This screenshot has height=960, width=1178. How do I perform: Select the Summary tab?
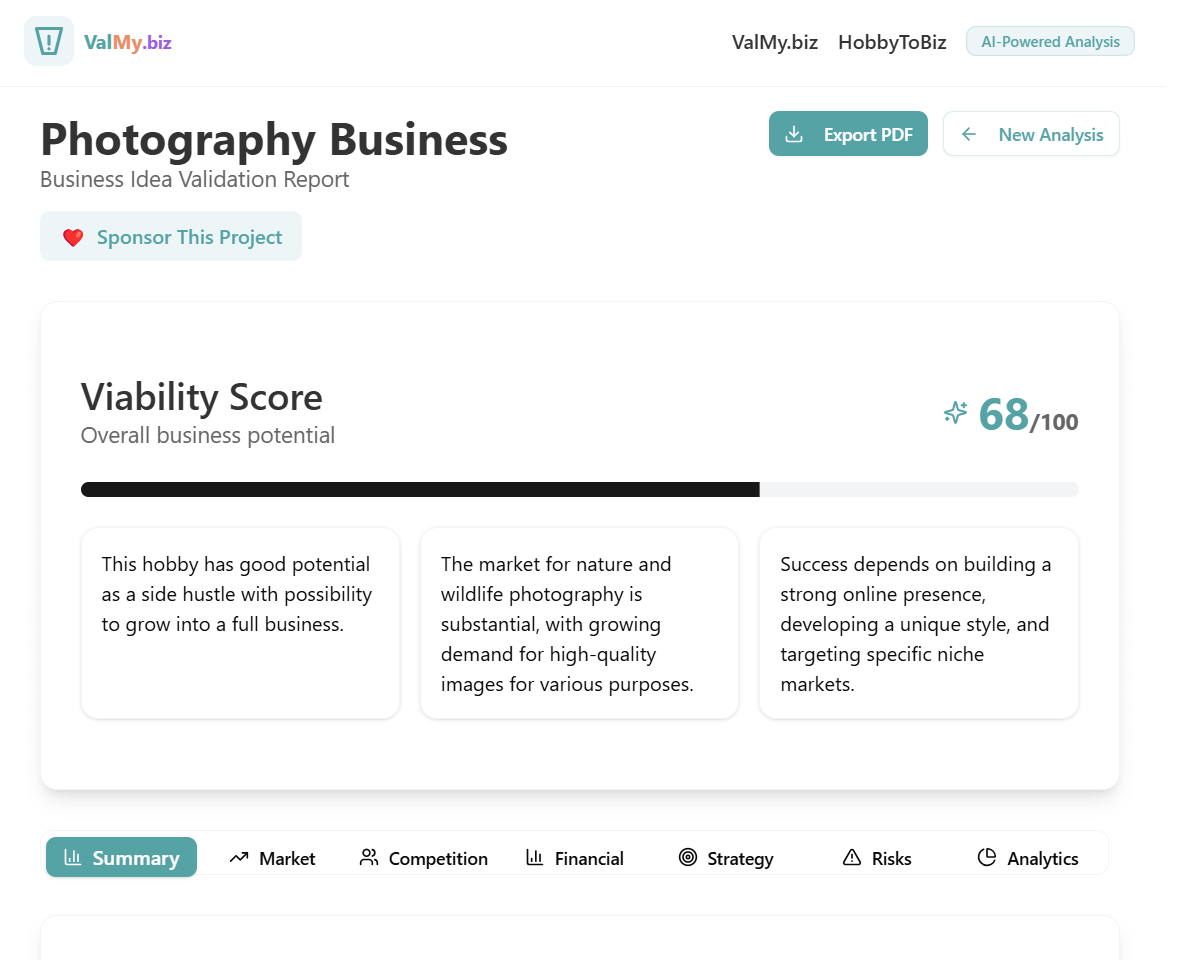122,857
